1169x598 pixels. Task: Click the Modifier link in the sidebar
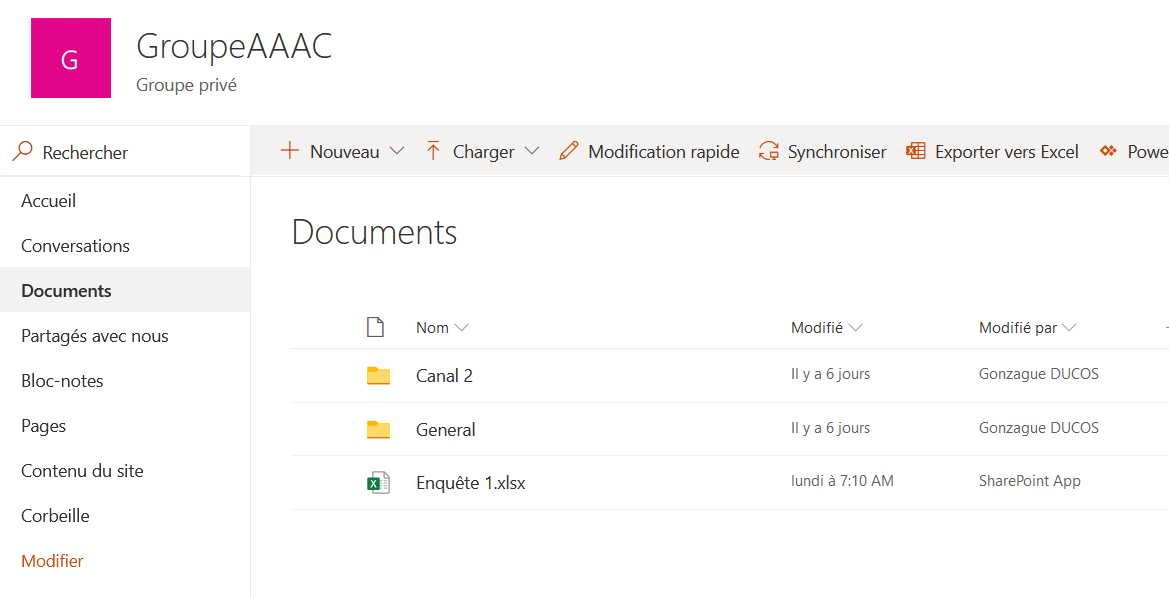coord(52,561)
